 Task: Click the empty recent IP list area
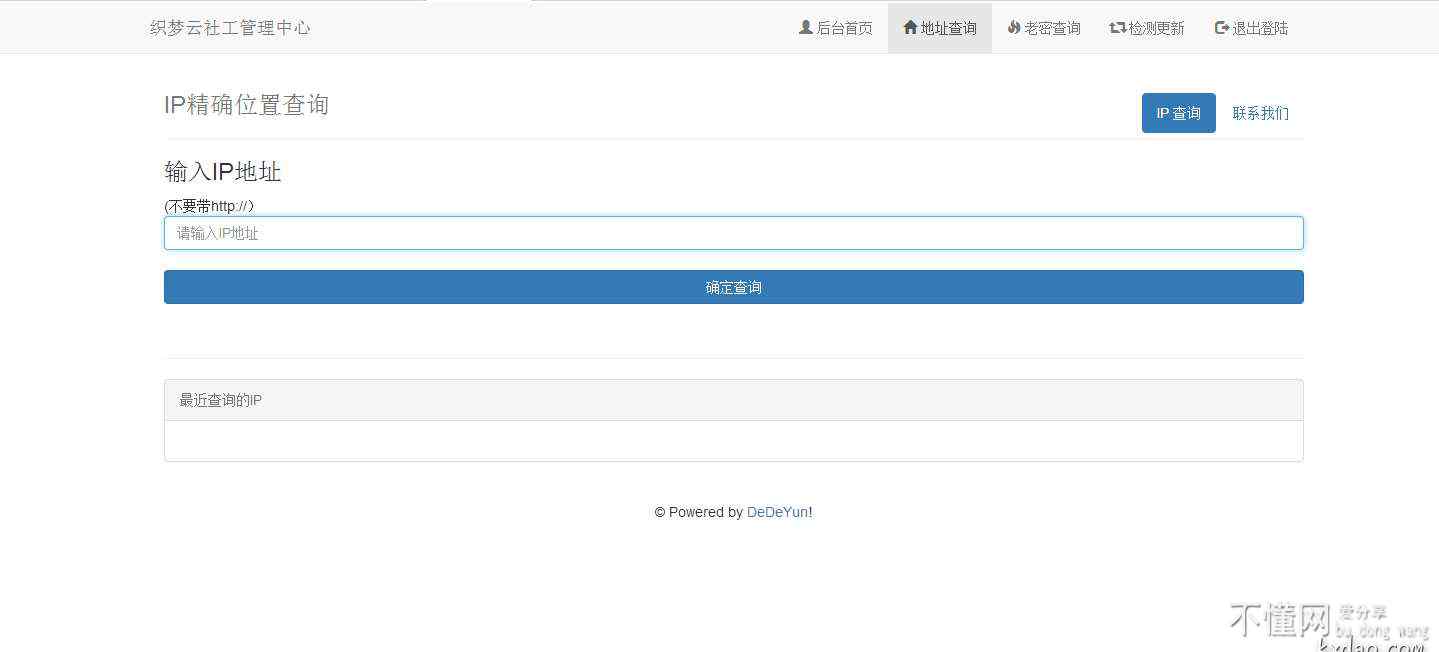pos(733,441)
